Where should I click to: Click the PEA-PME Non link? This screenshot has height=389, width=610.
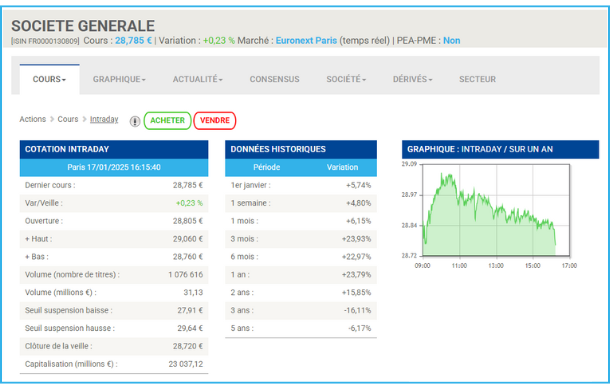click(452, 40)
